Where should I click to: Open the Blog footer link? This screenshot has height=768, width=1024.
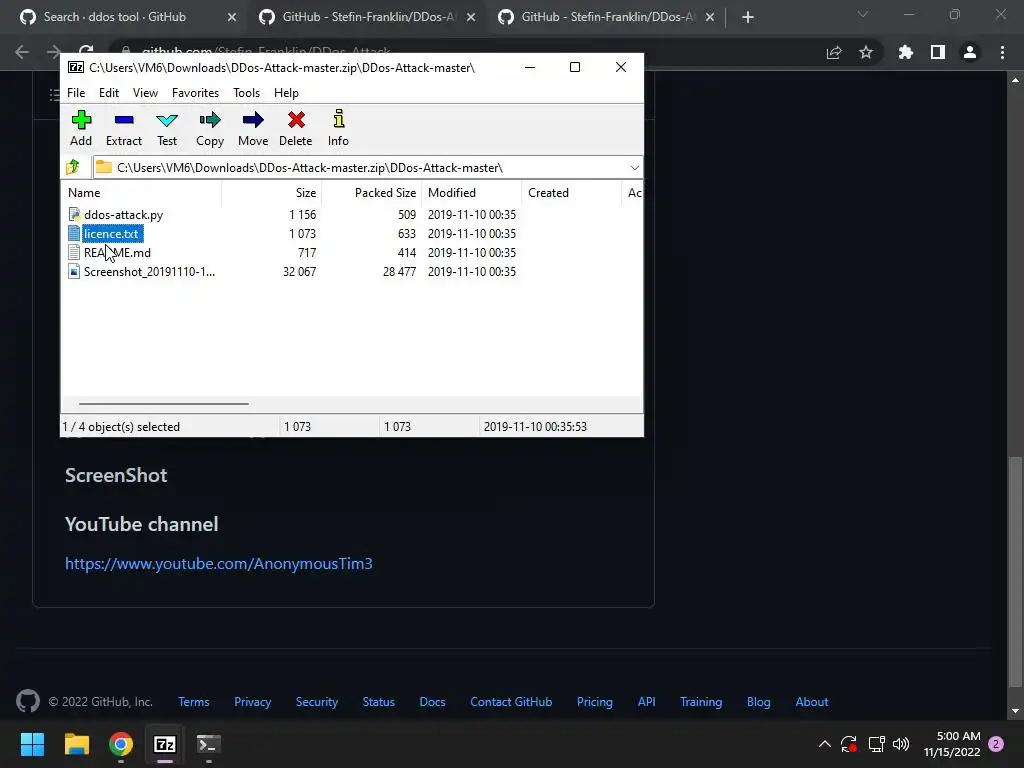coord(758,701)
